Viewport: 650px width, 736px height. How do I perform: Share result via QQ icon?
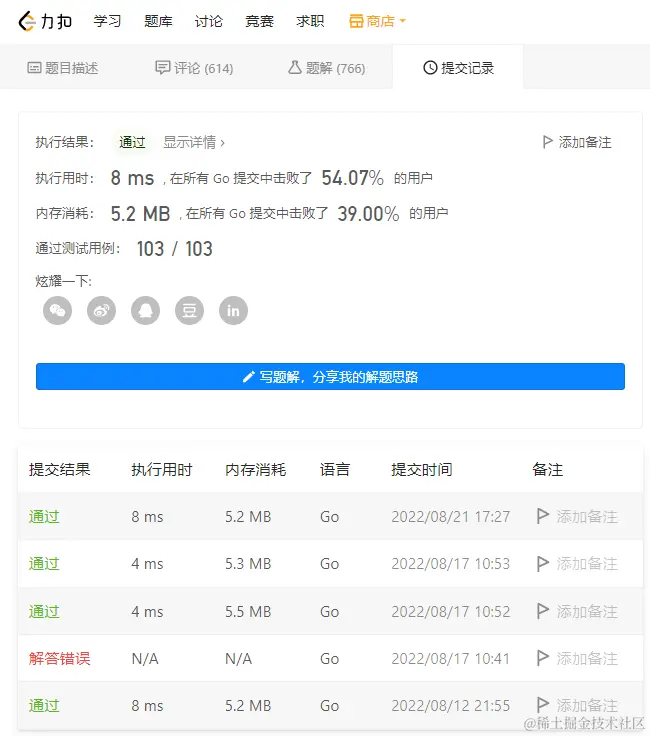tap(145, 311)
